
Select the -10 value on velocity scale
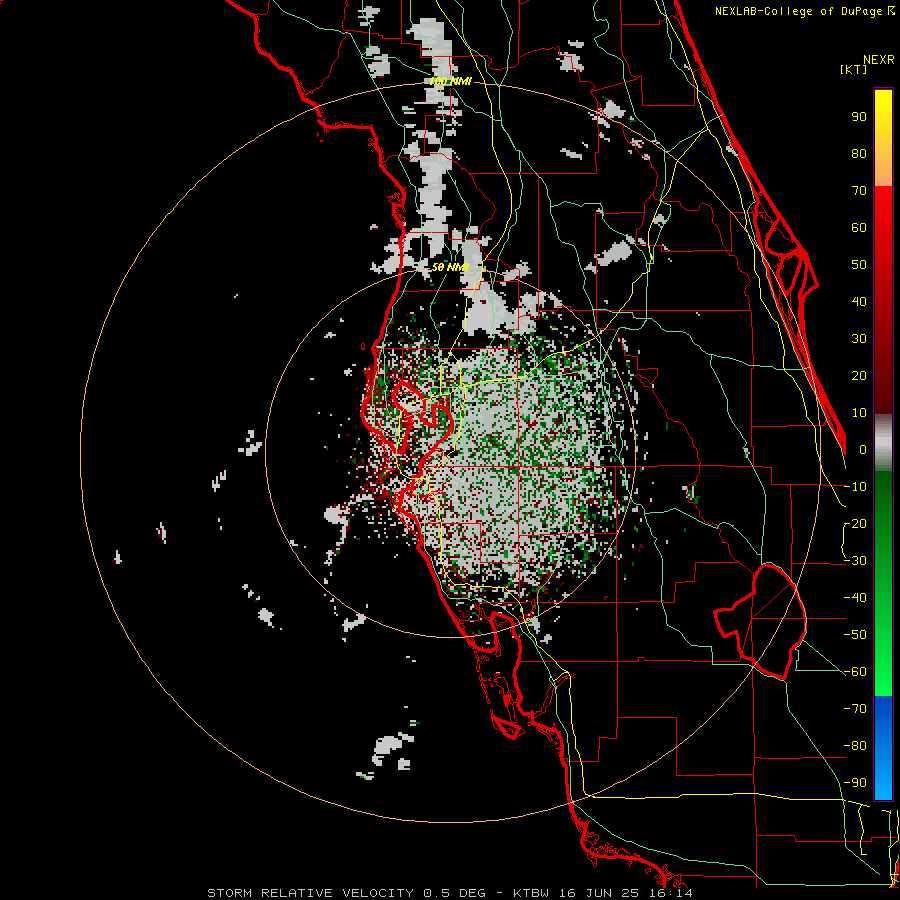pyautogui.click(x=855, y=487)
